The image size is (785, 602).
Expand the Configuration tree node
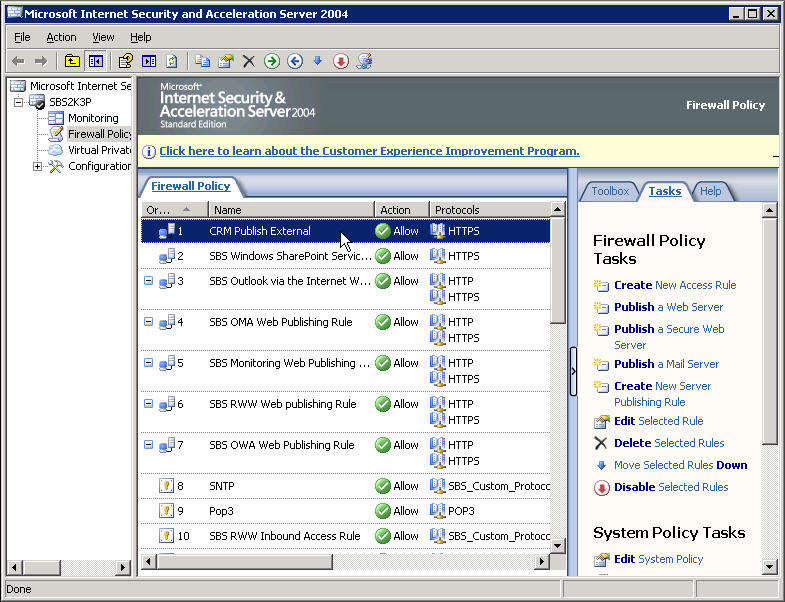[x=38, y=166]
